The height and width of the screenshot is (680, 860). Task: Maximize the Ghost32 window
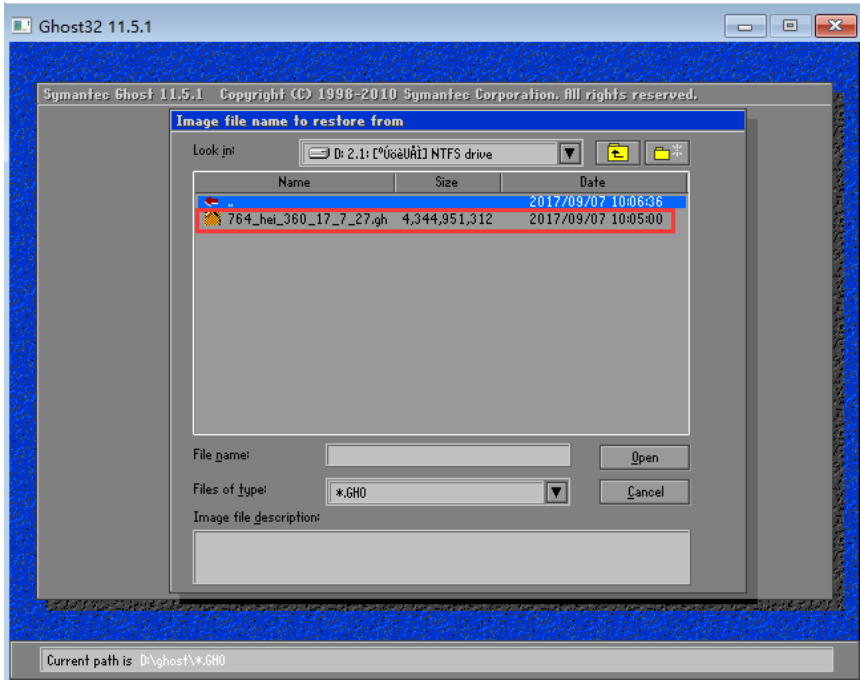pos(790,26)
